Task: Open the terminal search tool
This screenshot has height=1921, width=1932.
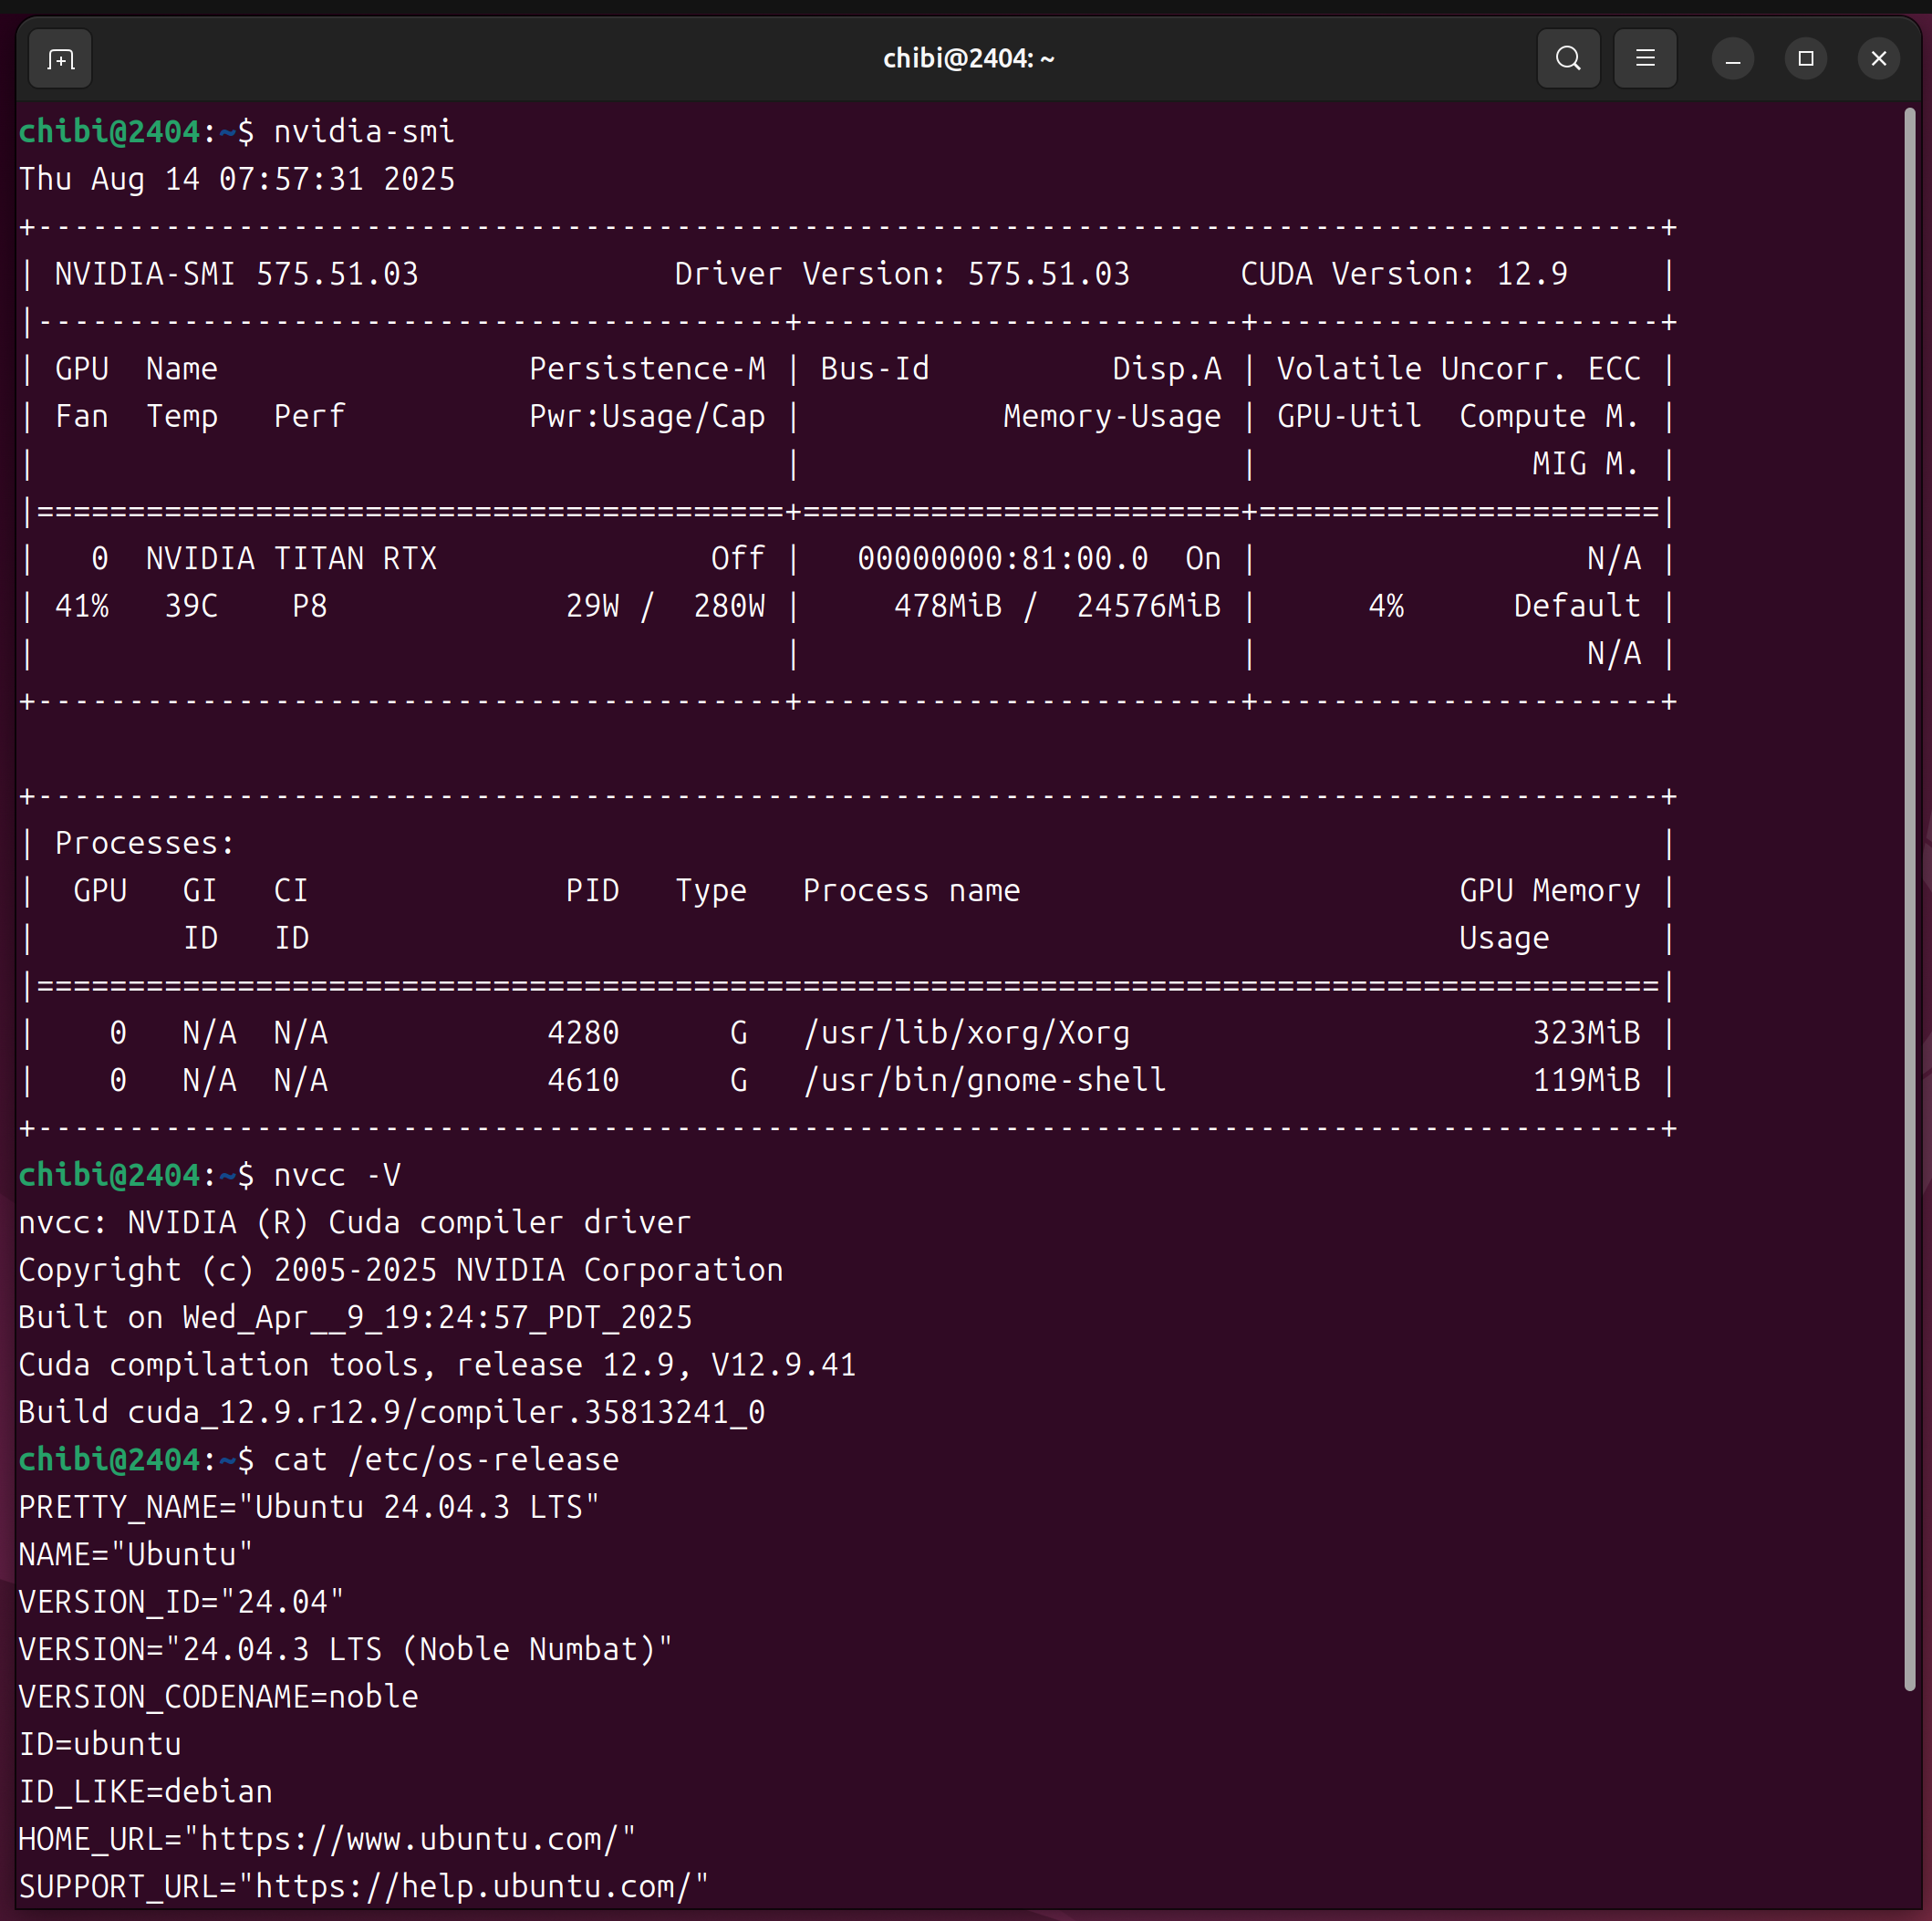Action: [1567, 59]
